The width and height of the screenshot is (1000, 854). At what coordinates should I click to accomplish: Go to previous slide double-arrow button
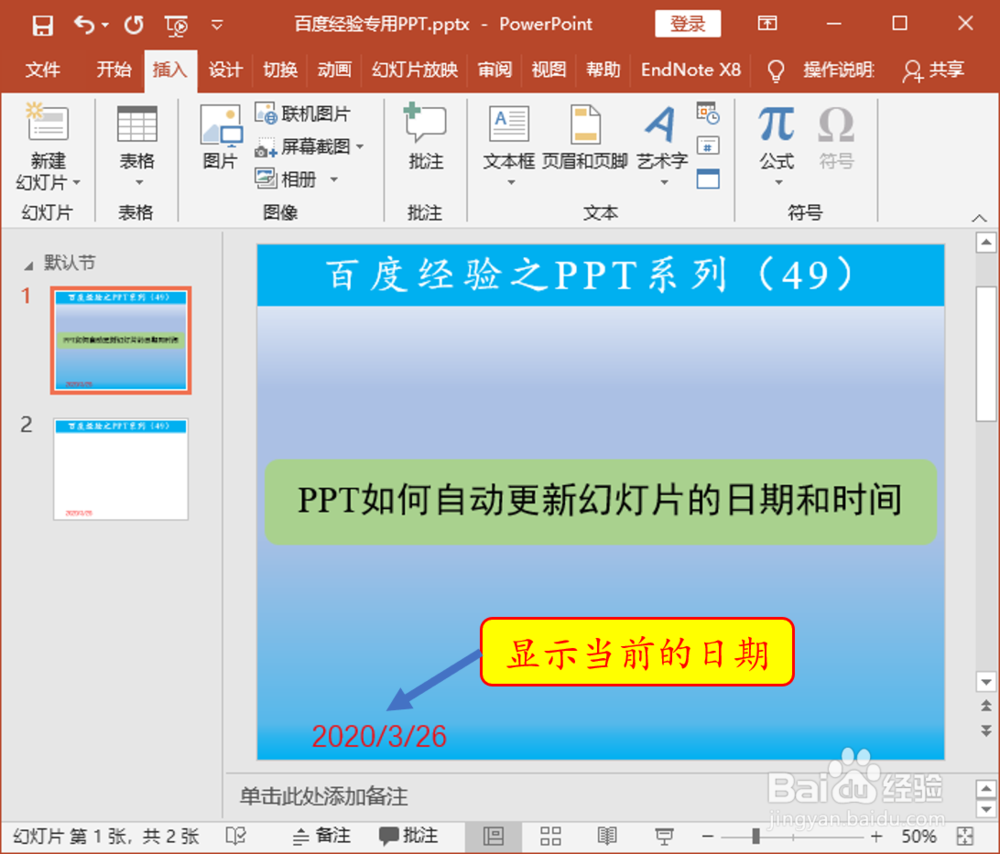(986, 705)
